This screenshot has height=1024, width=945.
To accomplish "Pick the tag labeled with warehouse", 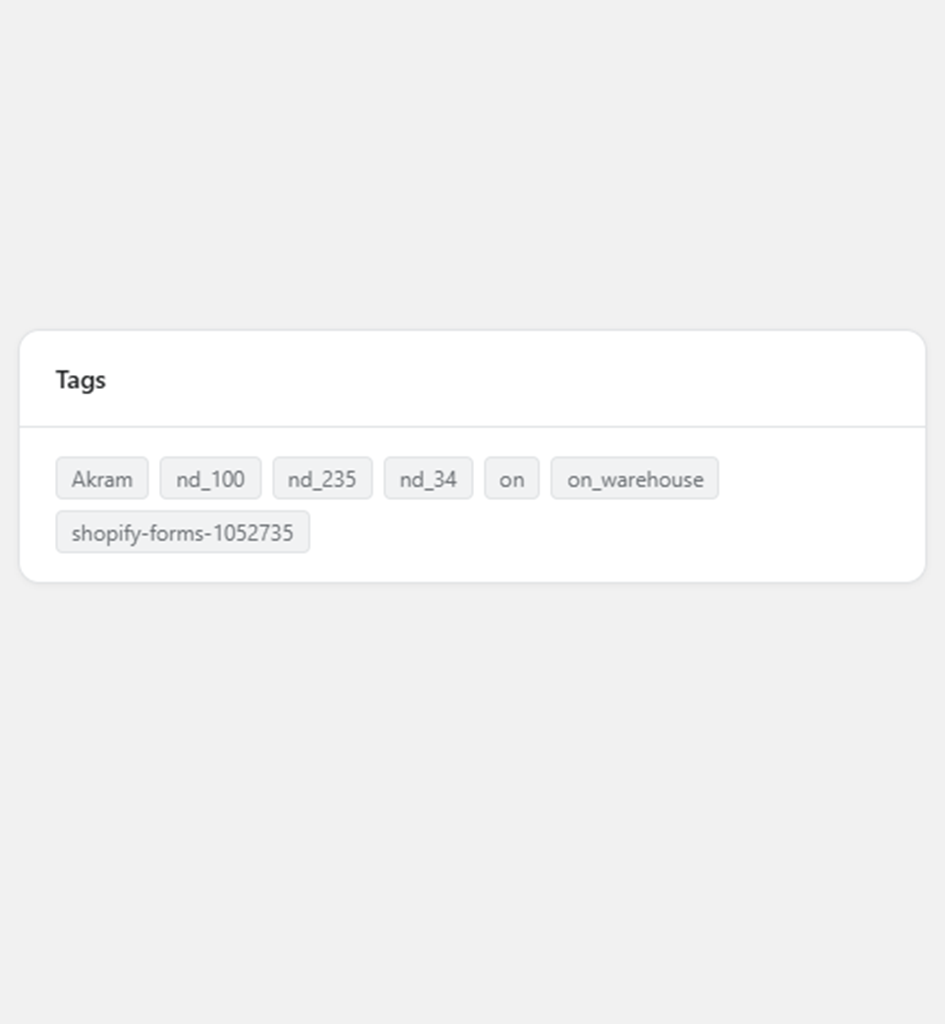I will click(x=635, y=479).
